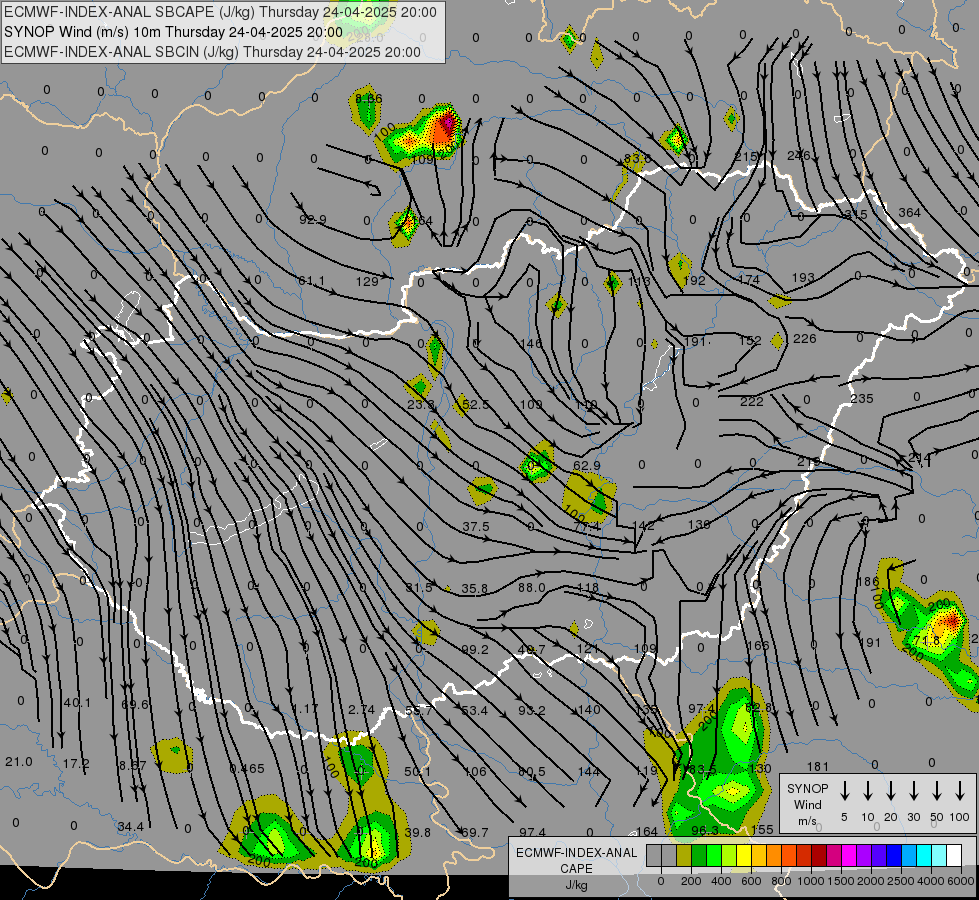Click the map value 37.5

(x=476, y=527)
